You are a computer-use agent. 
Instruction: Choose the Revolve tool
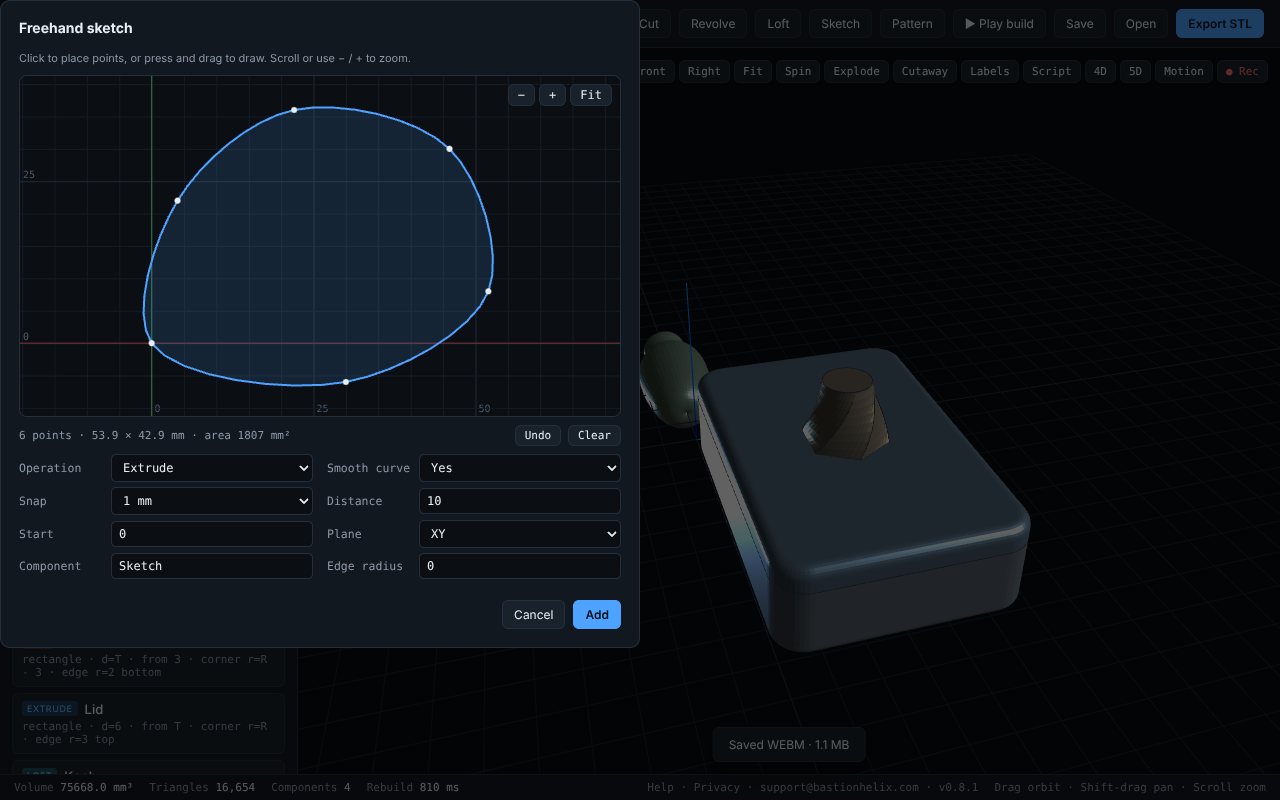(713, 24)
